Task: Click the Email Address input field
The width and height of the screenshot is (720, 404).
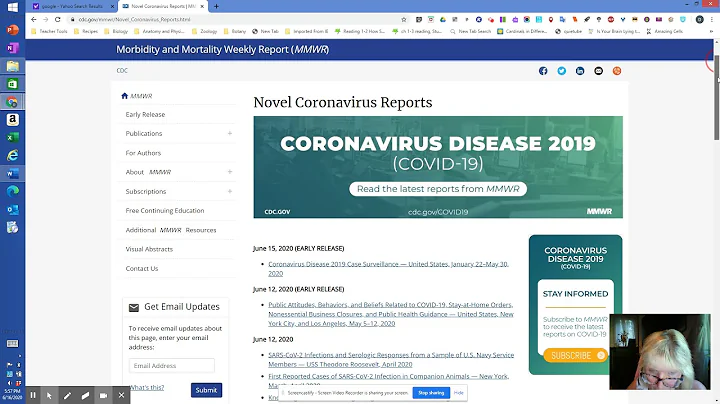Action: [172, 365]
